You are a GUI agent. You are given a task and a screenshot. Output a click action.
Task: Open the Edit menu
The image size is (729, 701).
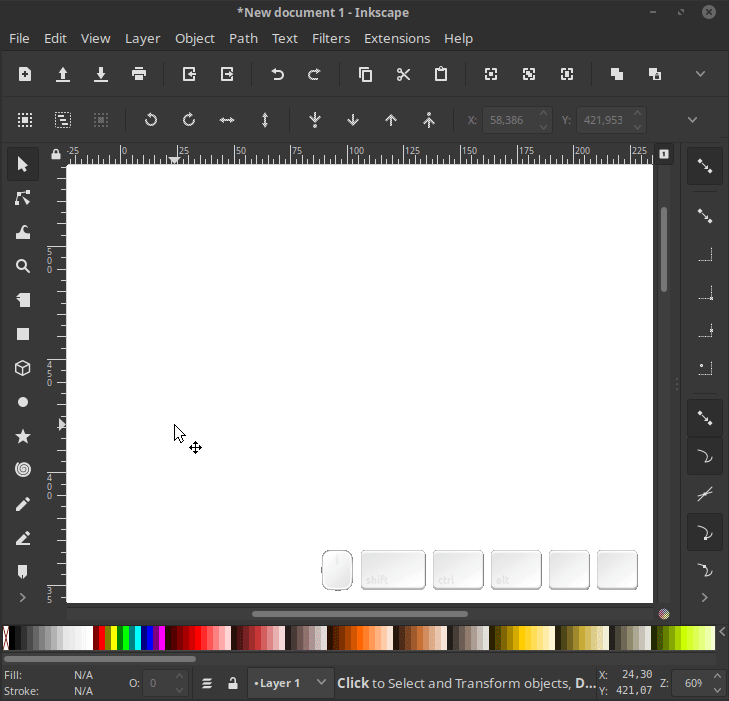55,39
